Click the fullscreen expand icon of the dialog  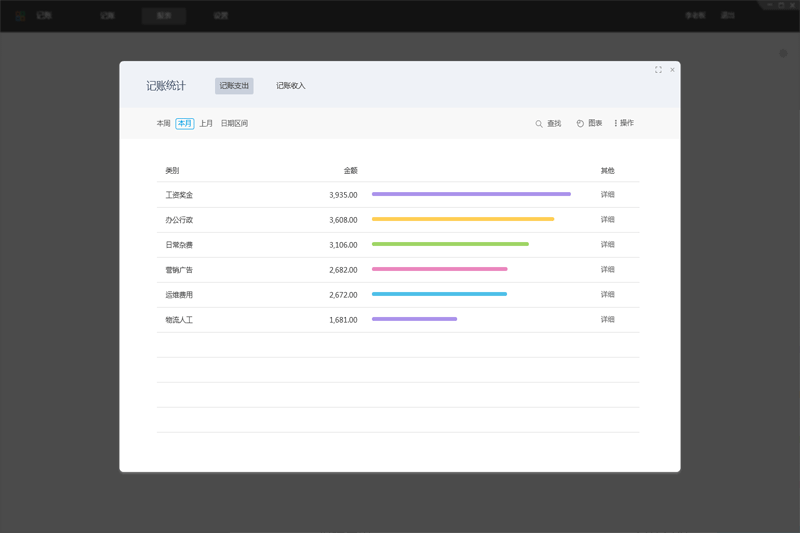pyautogui.click(x=658, y=70)
